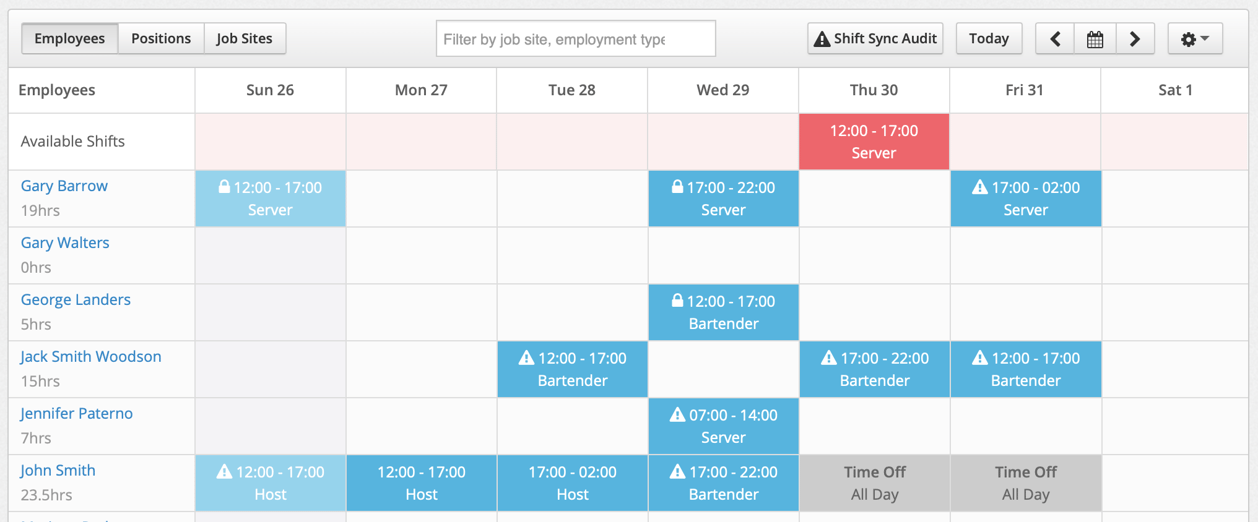Open Gary Walters employee link
Viewport: 1258px width, 522px height.
65,242
